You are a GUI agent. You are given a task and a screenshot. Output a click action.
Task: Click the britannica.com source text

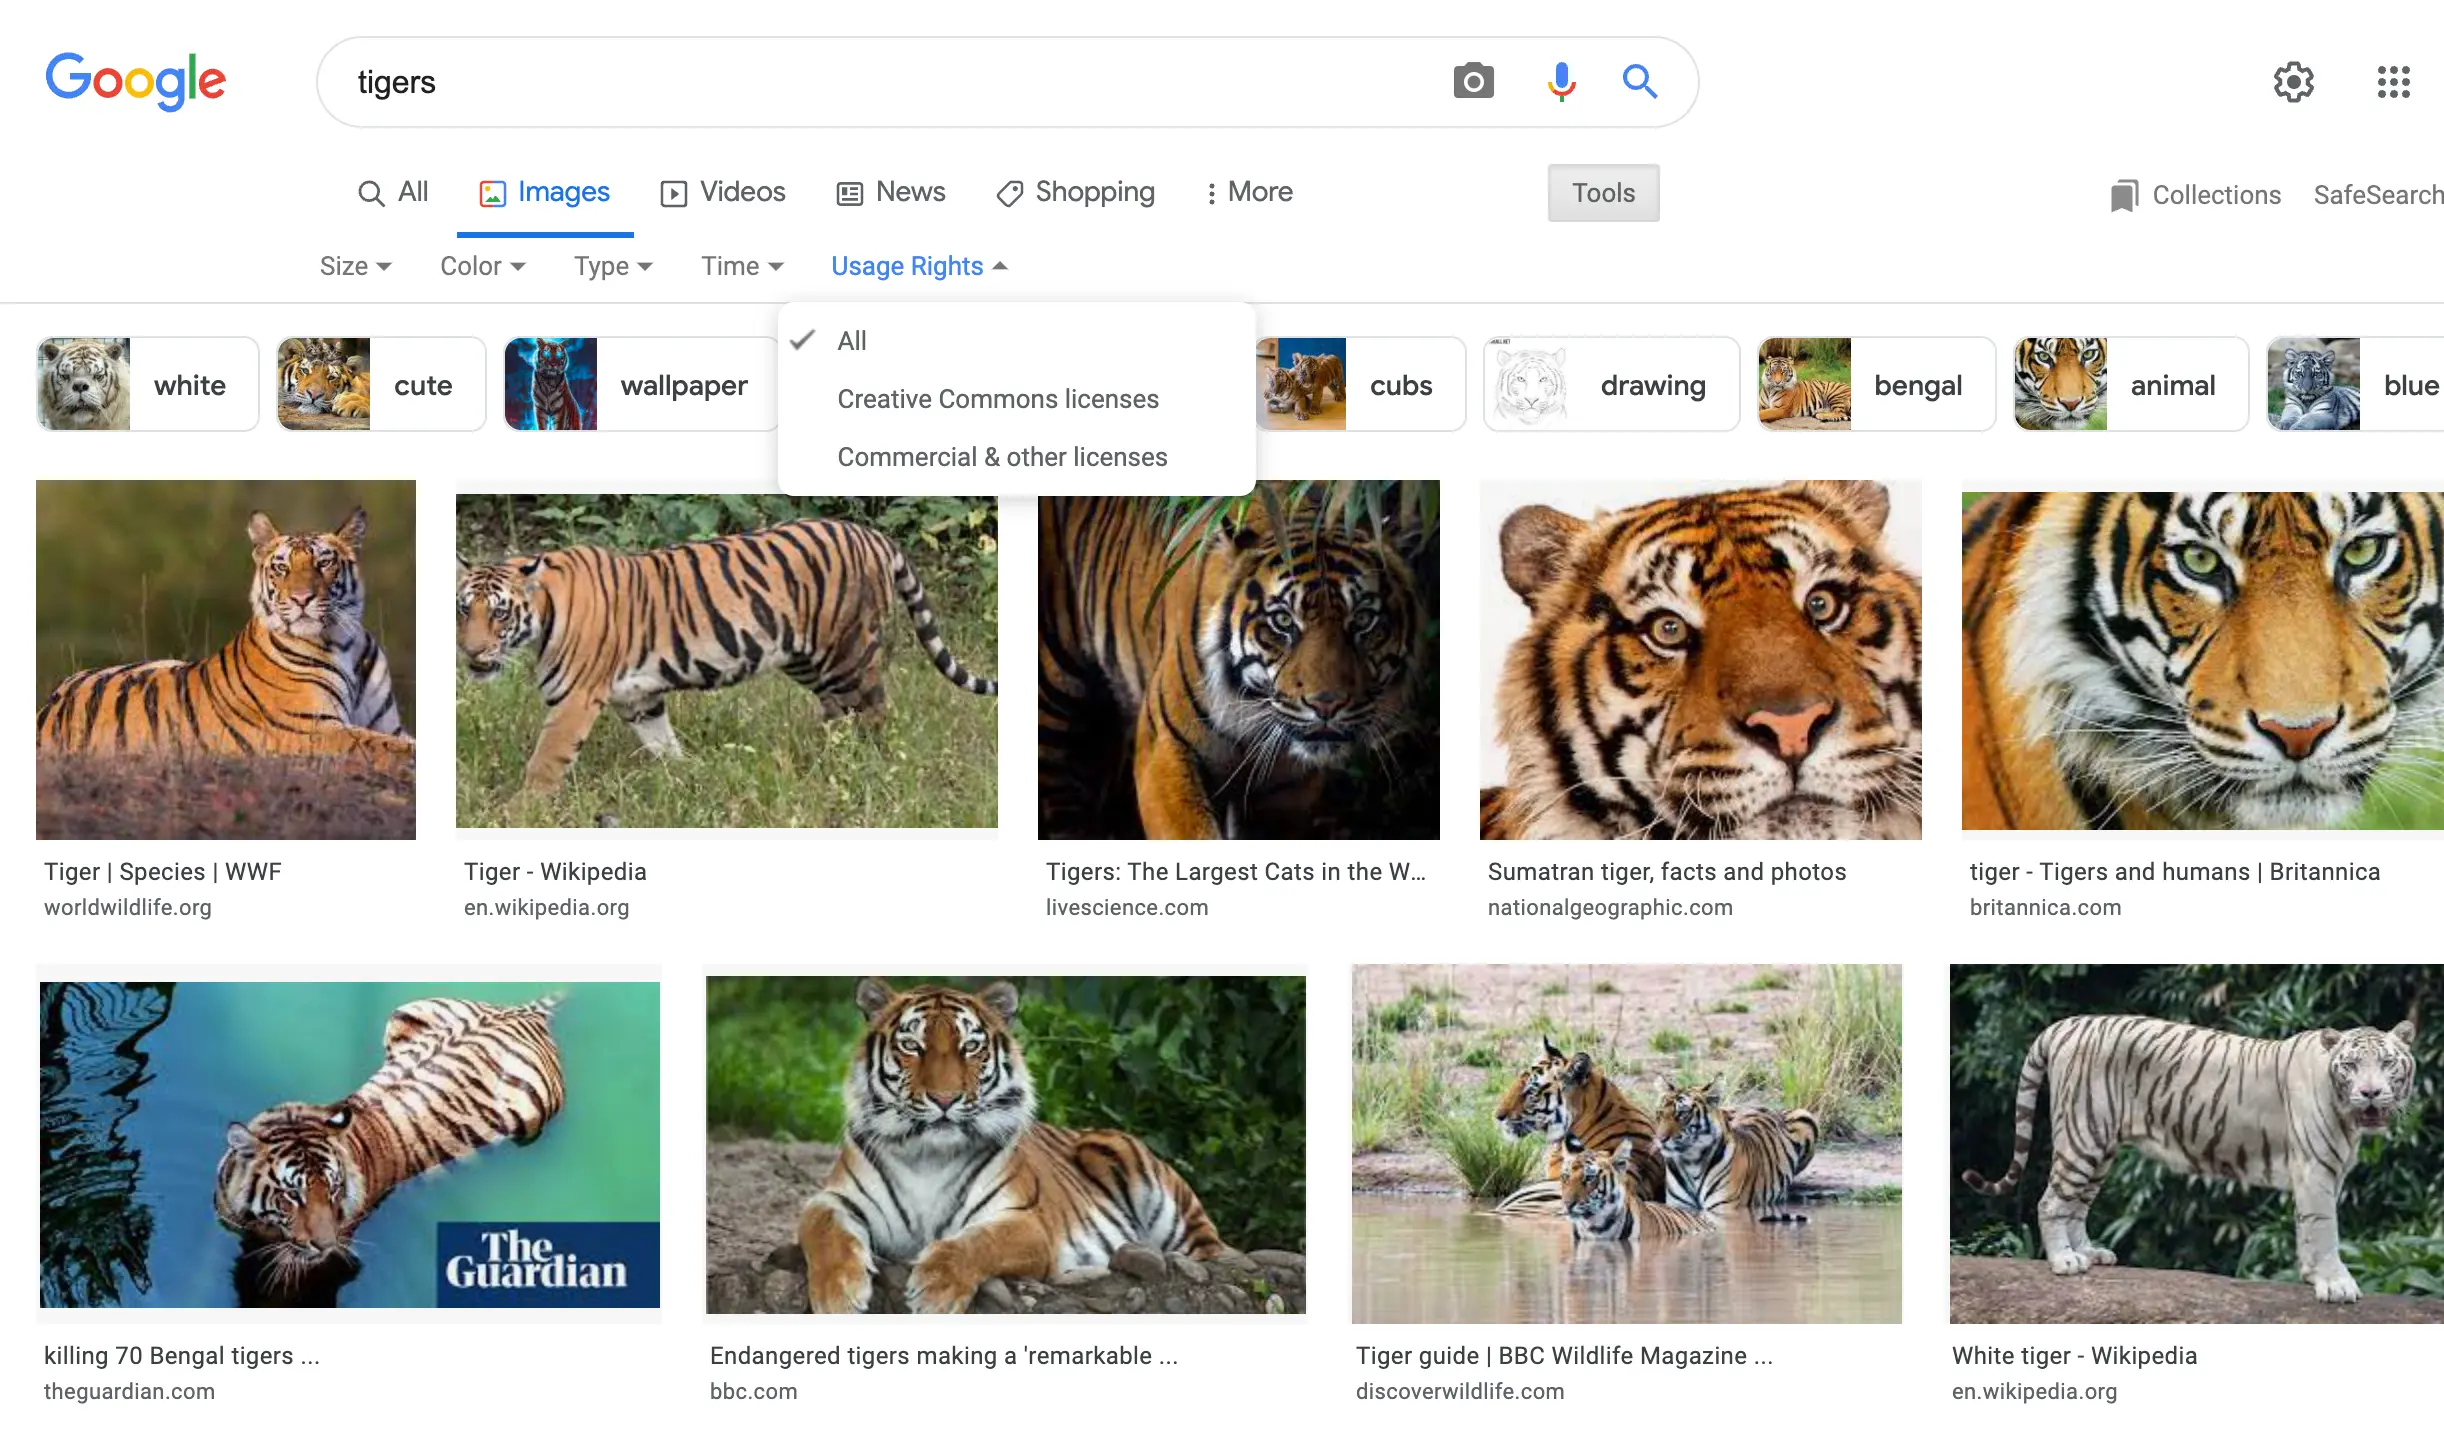click(2045, 908)
